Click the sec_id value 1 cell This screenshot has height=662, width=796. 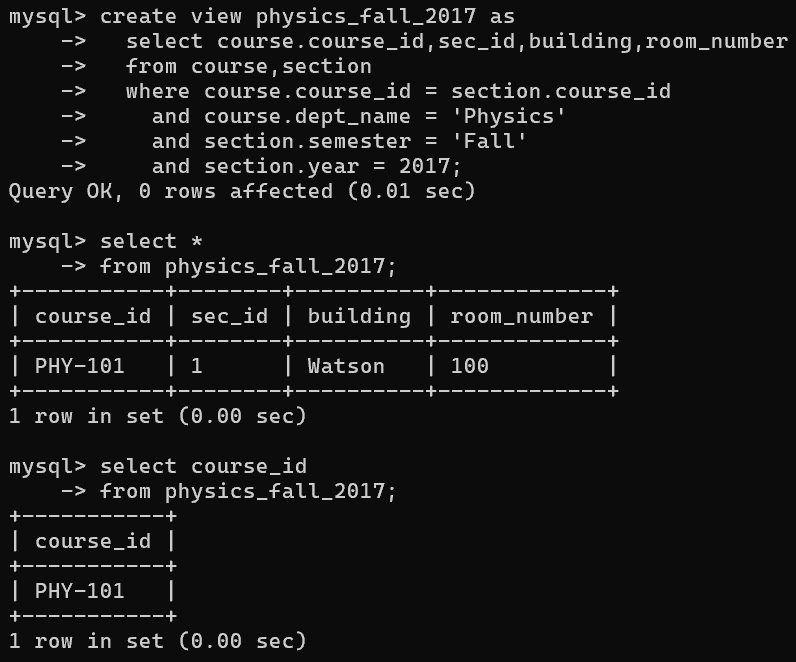197,366
